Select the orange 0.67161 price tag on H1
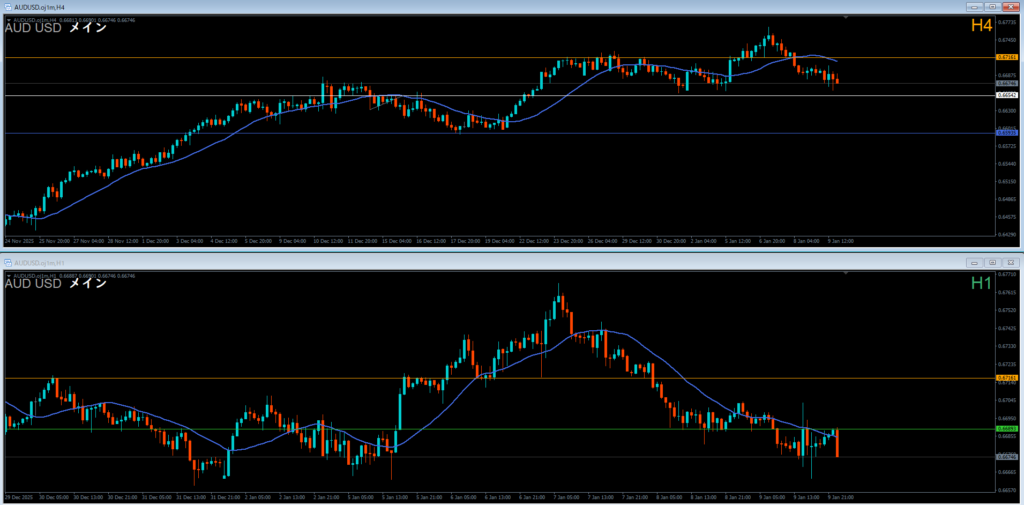Viewport: 1024px width, 505px height. (1007, 378)
